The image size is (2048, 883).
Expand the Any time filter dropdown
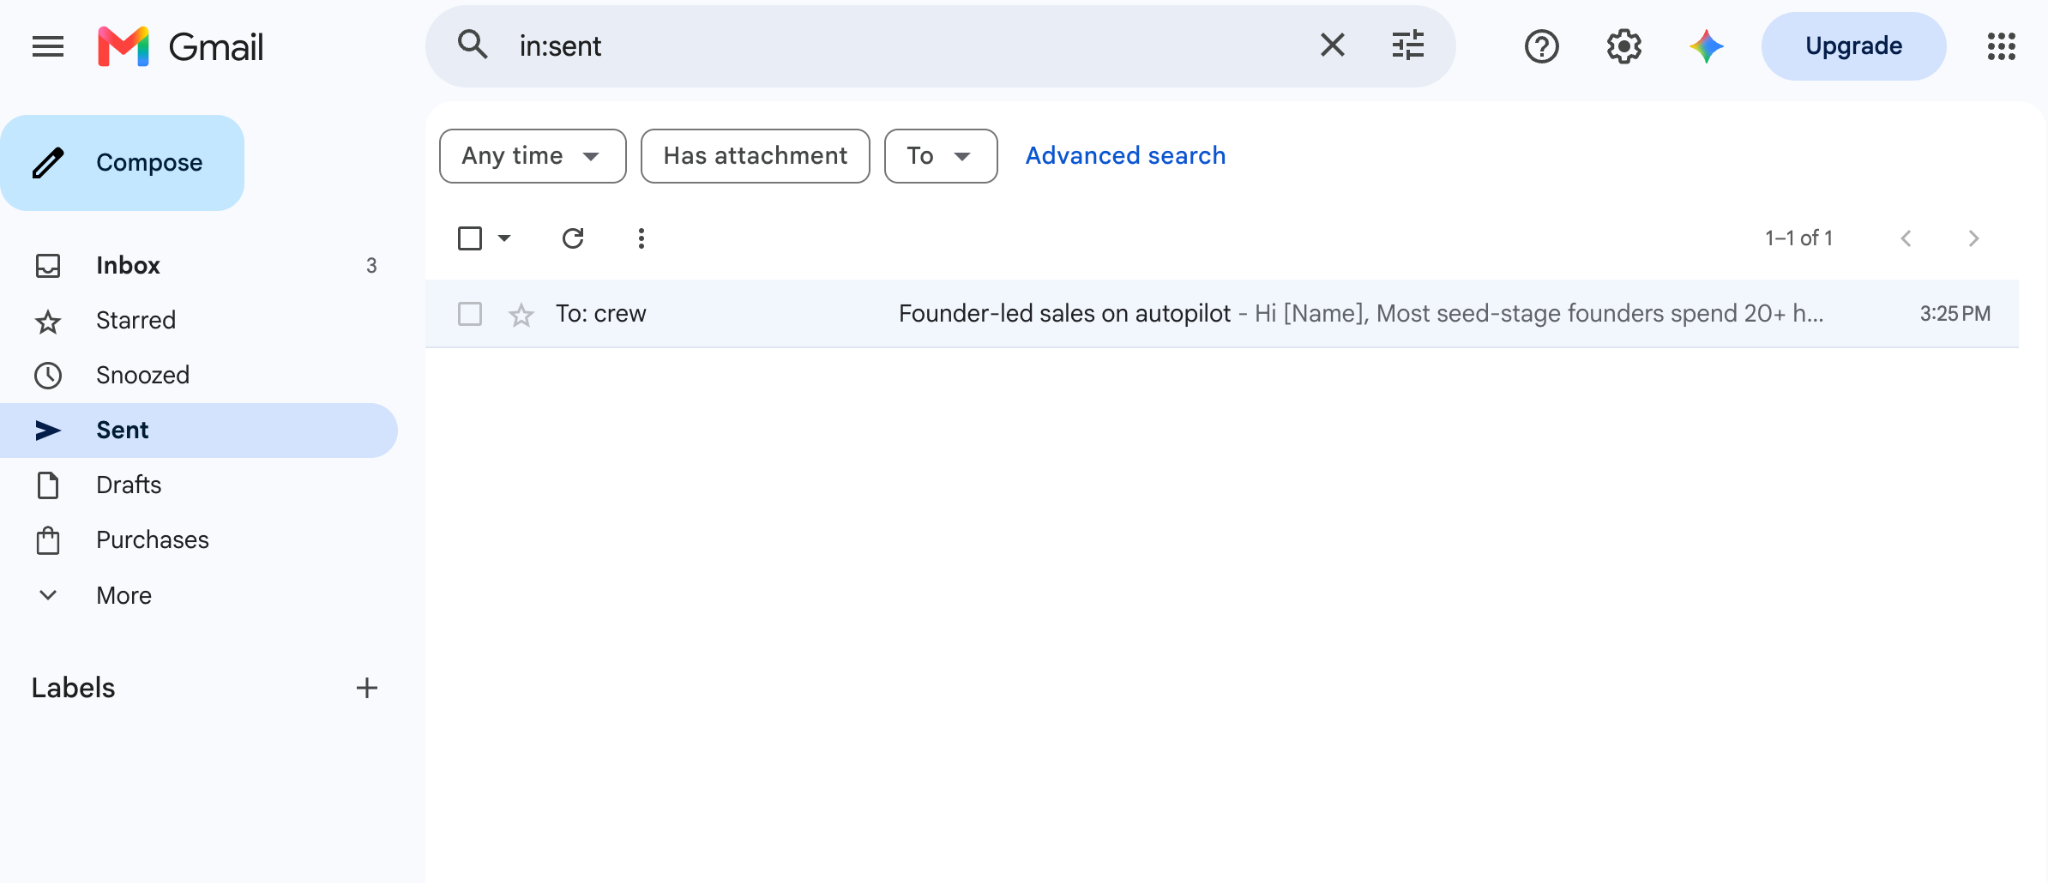tap(533, 156)
